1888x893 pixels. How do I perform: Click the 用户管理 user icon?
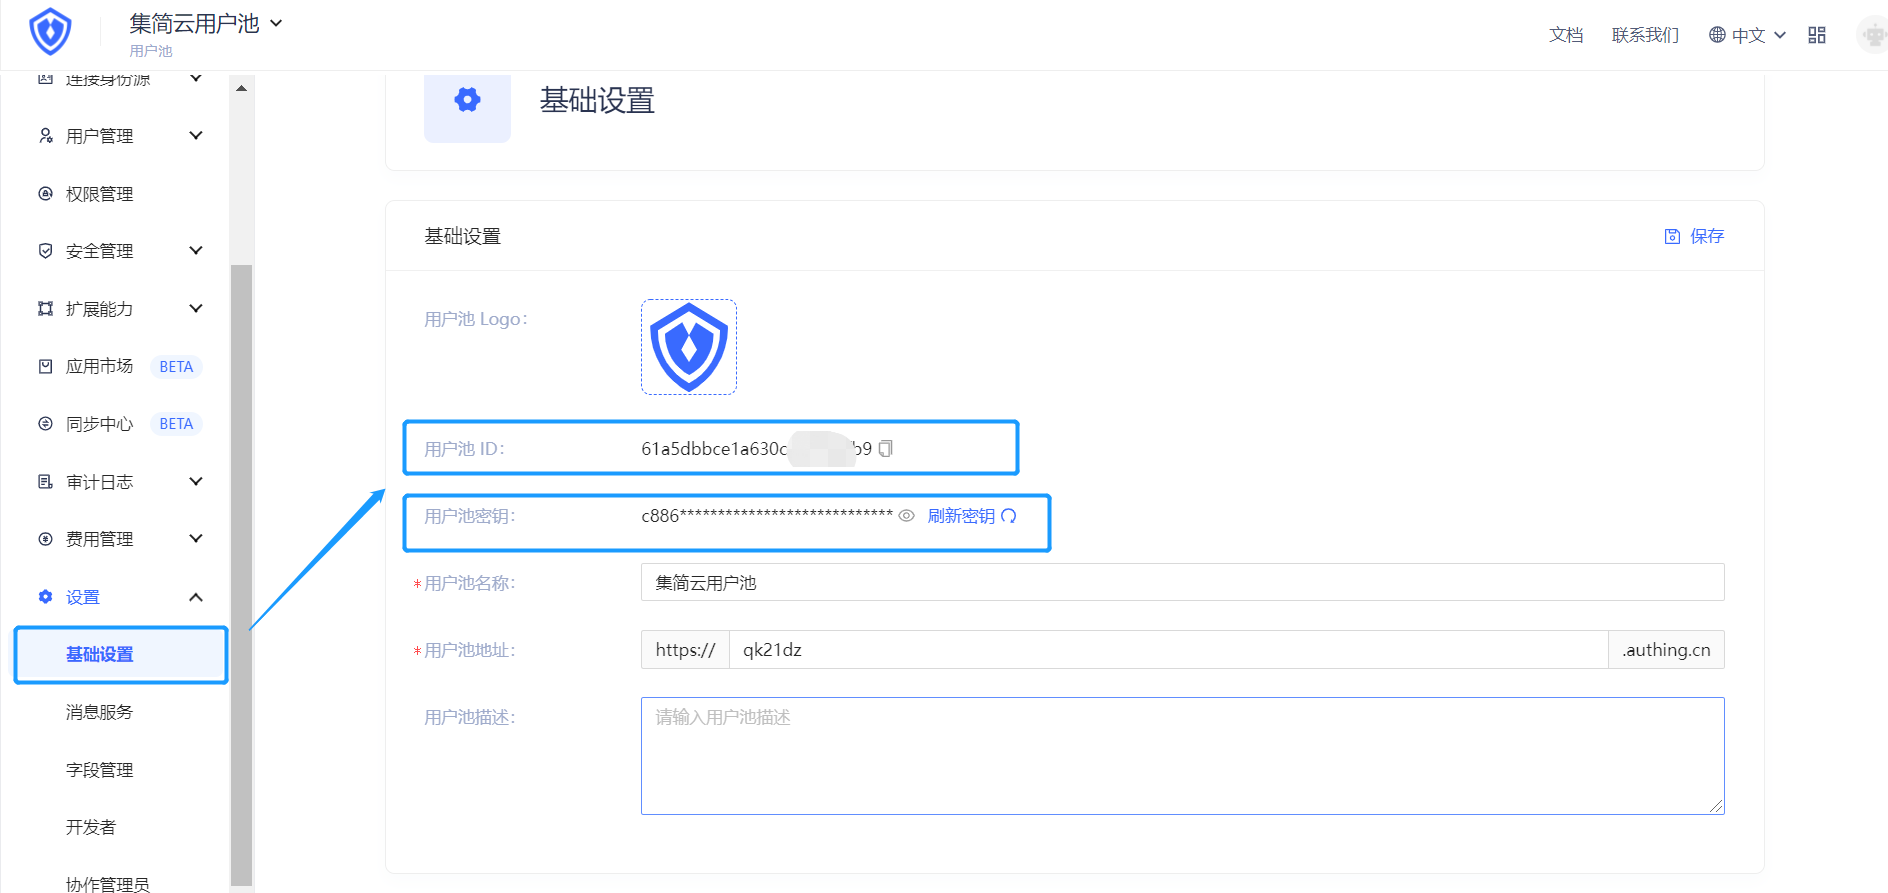[x=45, y=136]
